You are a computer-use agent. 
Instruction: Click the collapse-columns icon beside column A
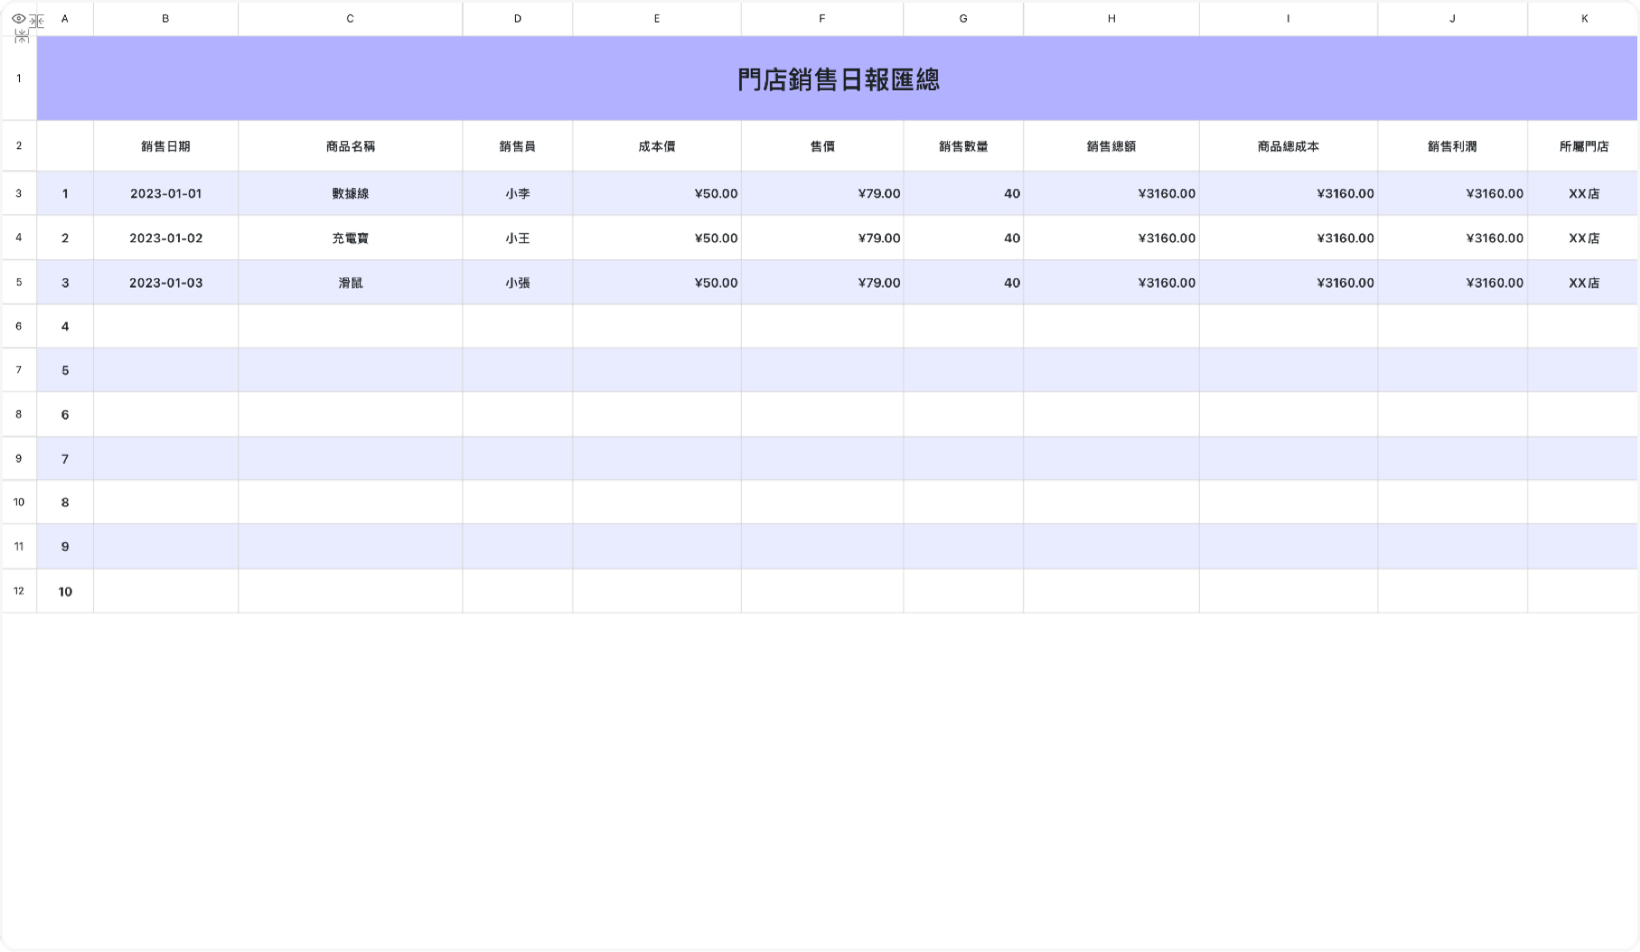tap(37, 21)
